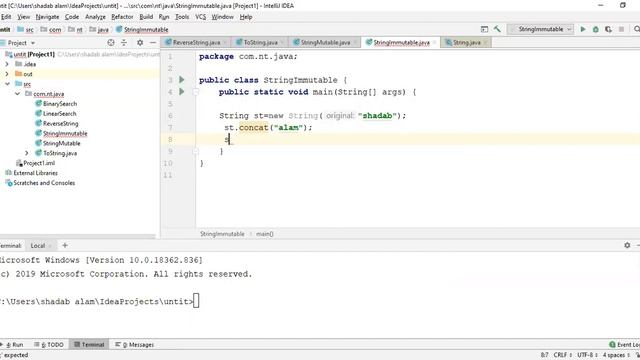The image size is (640, 360).
Task: Run with coverage icon in toolbar
Action: pyautogui.click(x=608, y=29)
